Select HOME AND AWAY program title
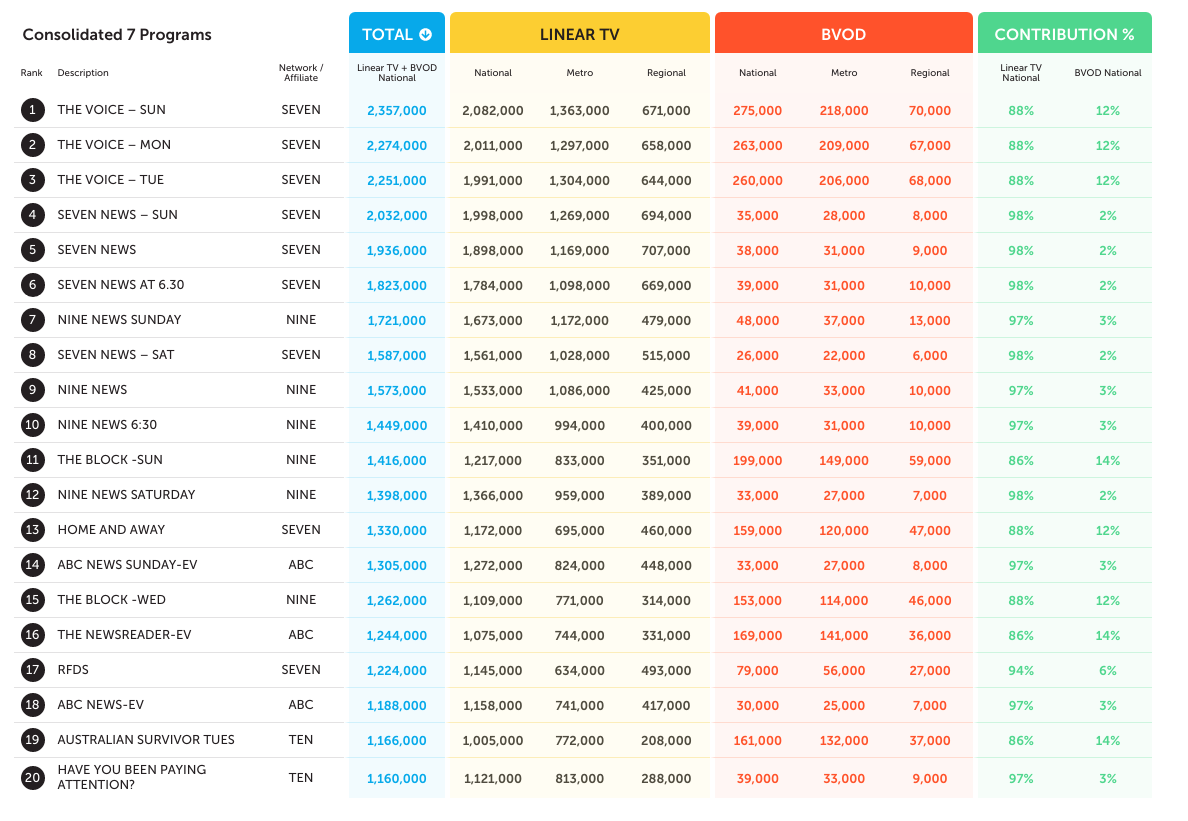1188x821 pixels. [x=111, y=530]
